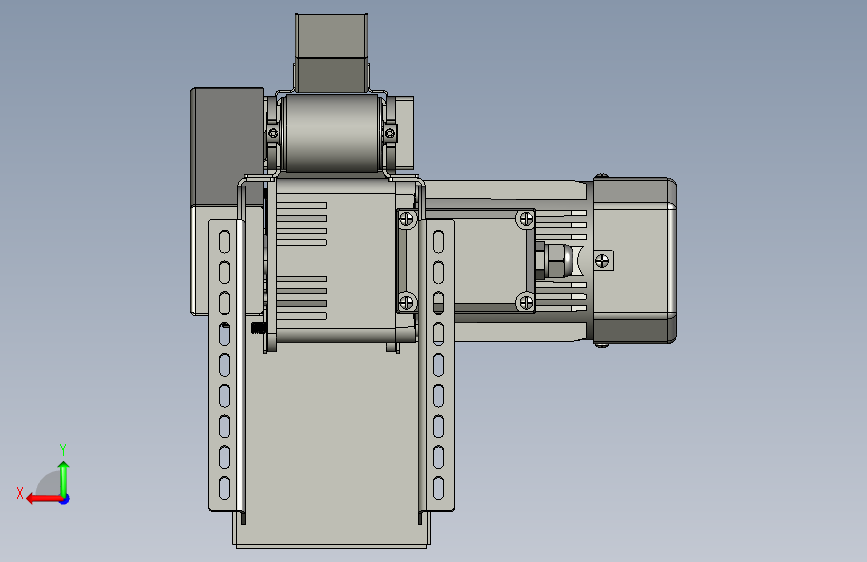Click the red X axis arrow of the triad
Screen dimensions: 867x562
tap(44, 499)
